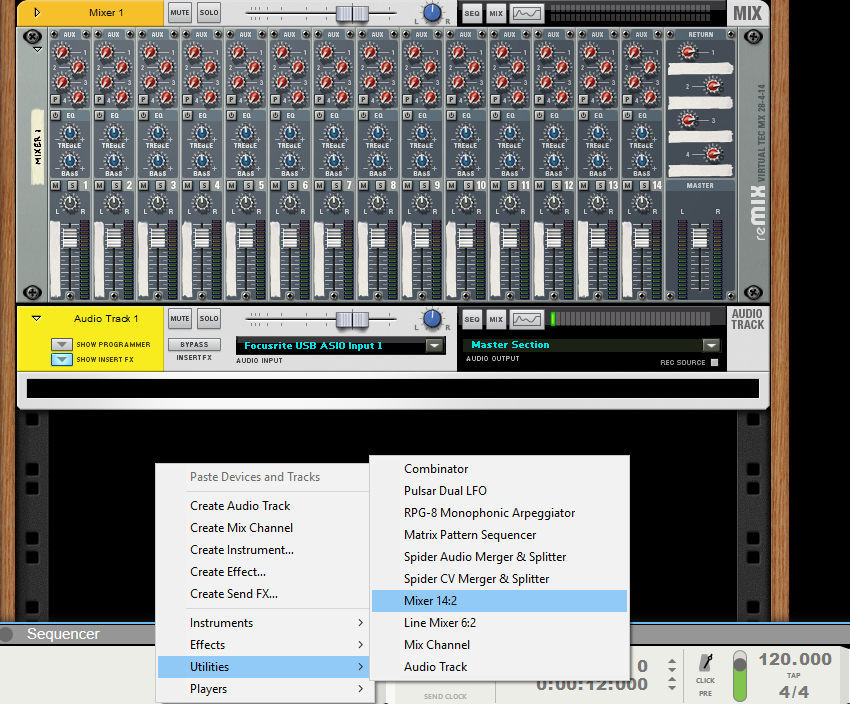This screenshot has width=850, height=704.
Task: Click the 120.000 tempo value
Action: click(x=795, y=659)
